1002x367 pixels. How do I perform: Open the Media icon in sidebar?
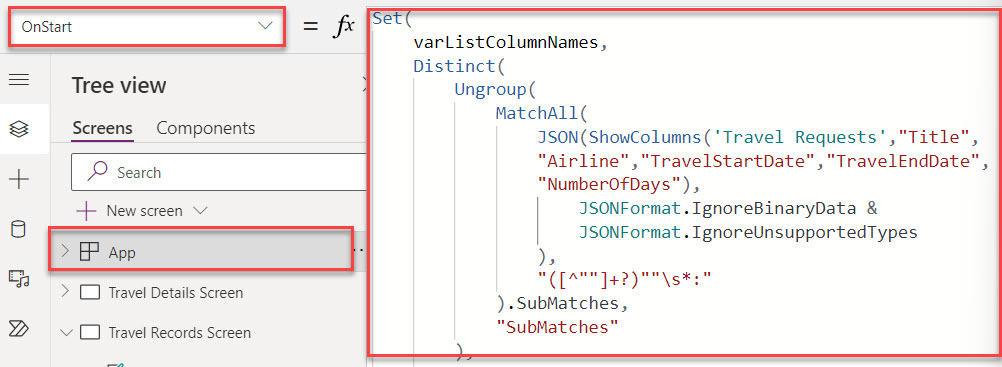tap(19, 279)
